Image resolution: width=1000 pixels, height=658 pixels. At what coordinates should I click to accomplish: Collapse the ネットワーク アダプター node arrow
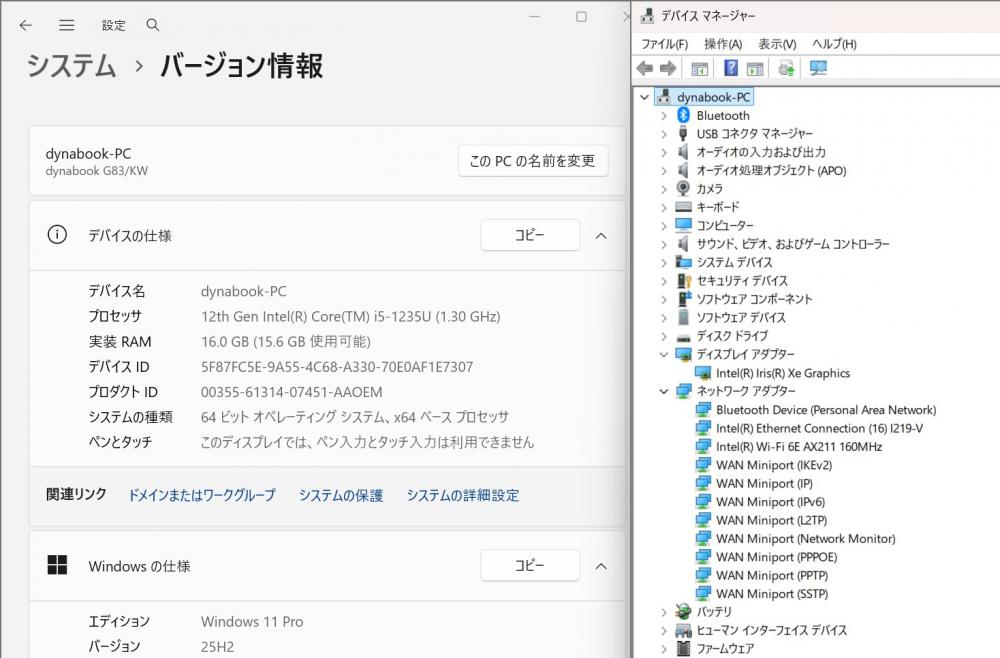coord(664,391)
